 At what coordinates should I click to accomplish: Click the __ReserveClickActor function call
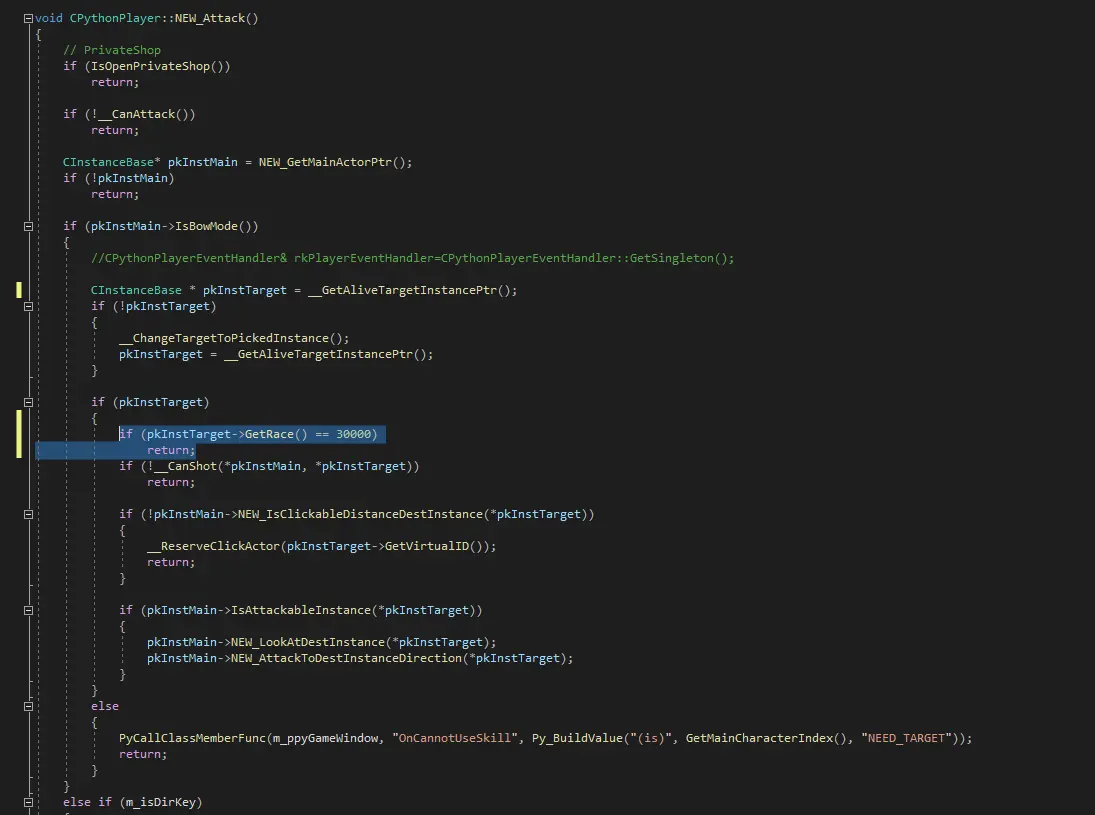point(213,546)
